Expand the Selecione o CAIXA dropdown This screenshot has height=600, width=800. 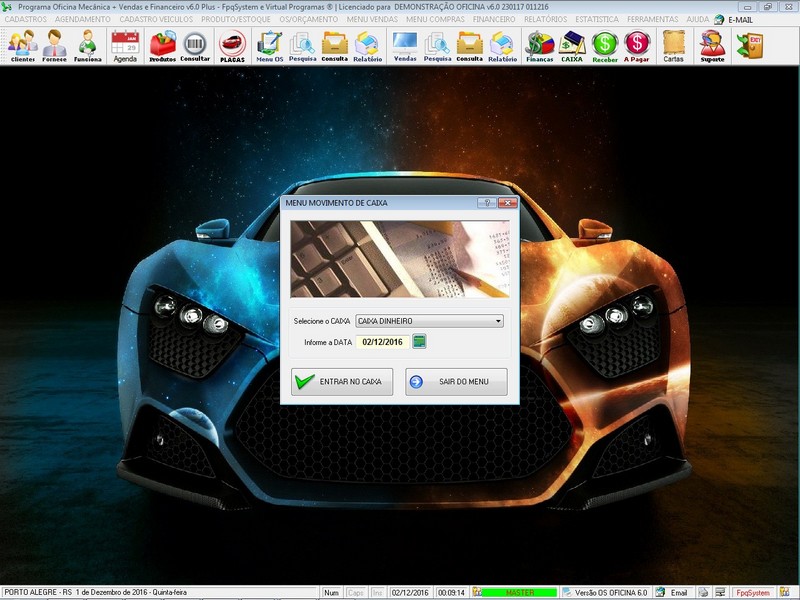pos(498,321)
